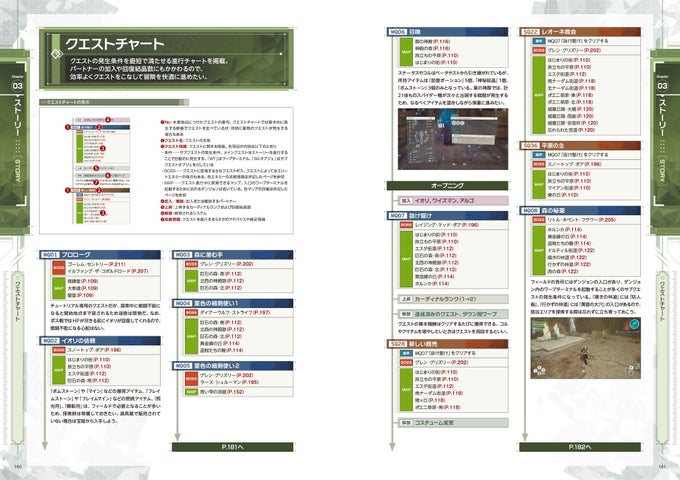
Task: Open the screenshot under M006 召喚
Action: [x=453, y=139]
